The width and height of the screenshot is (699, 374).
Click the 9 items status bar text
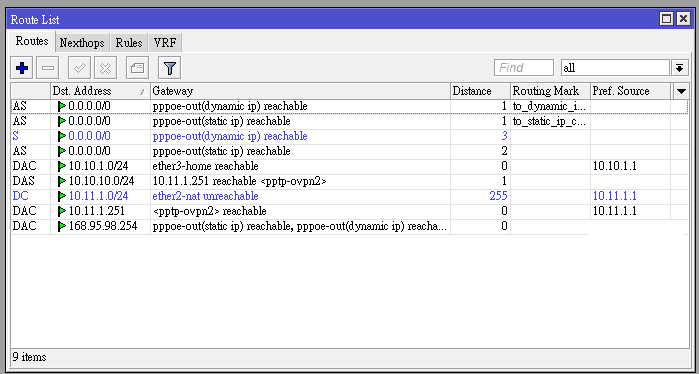[29, 357]
